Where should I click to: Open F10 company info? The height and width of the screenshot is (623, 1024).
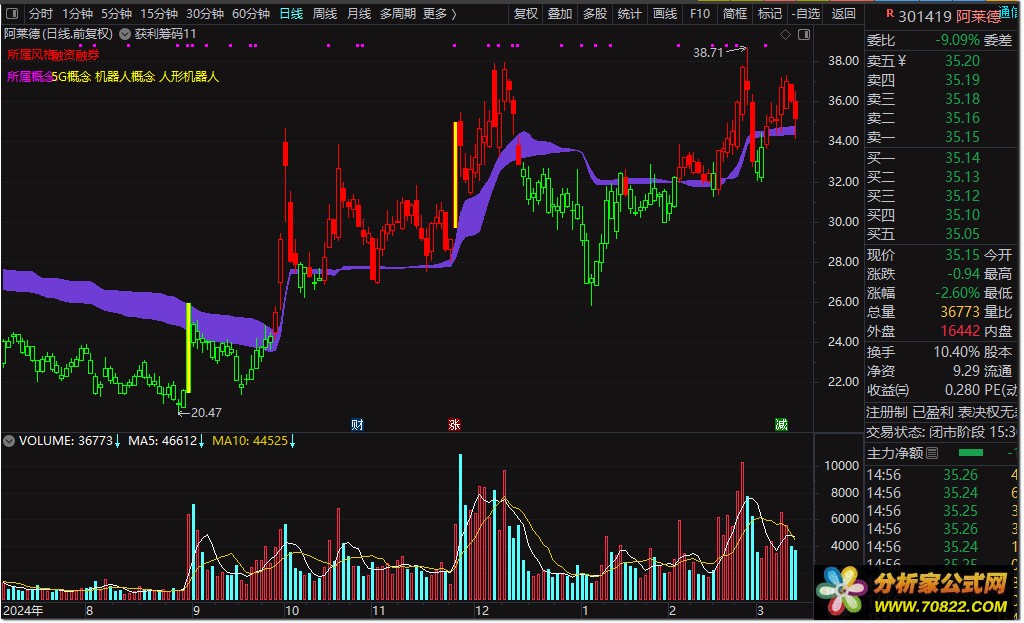coord(700,14)
